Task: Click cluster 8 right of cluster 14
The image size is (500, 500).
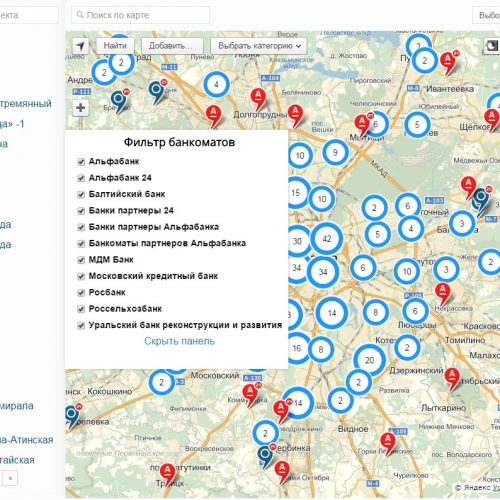Action: tap(376, 312)
